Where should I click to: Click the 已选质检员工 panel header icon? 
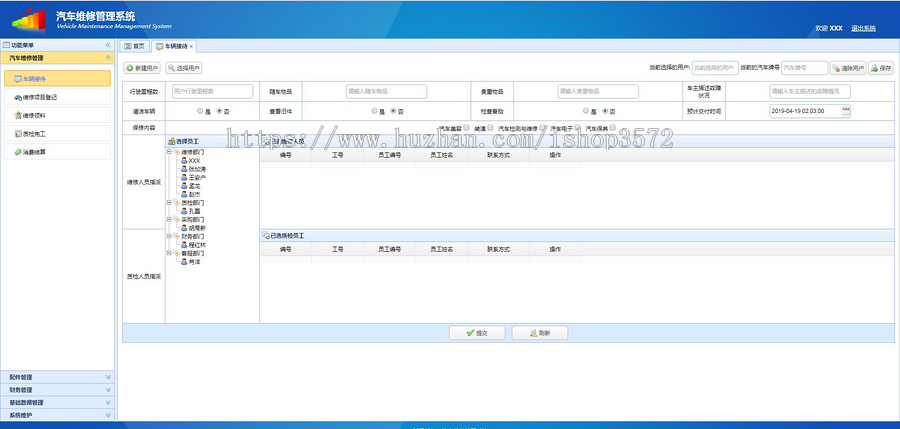(x=266, y=235)
